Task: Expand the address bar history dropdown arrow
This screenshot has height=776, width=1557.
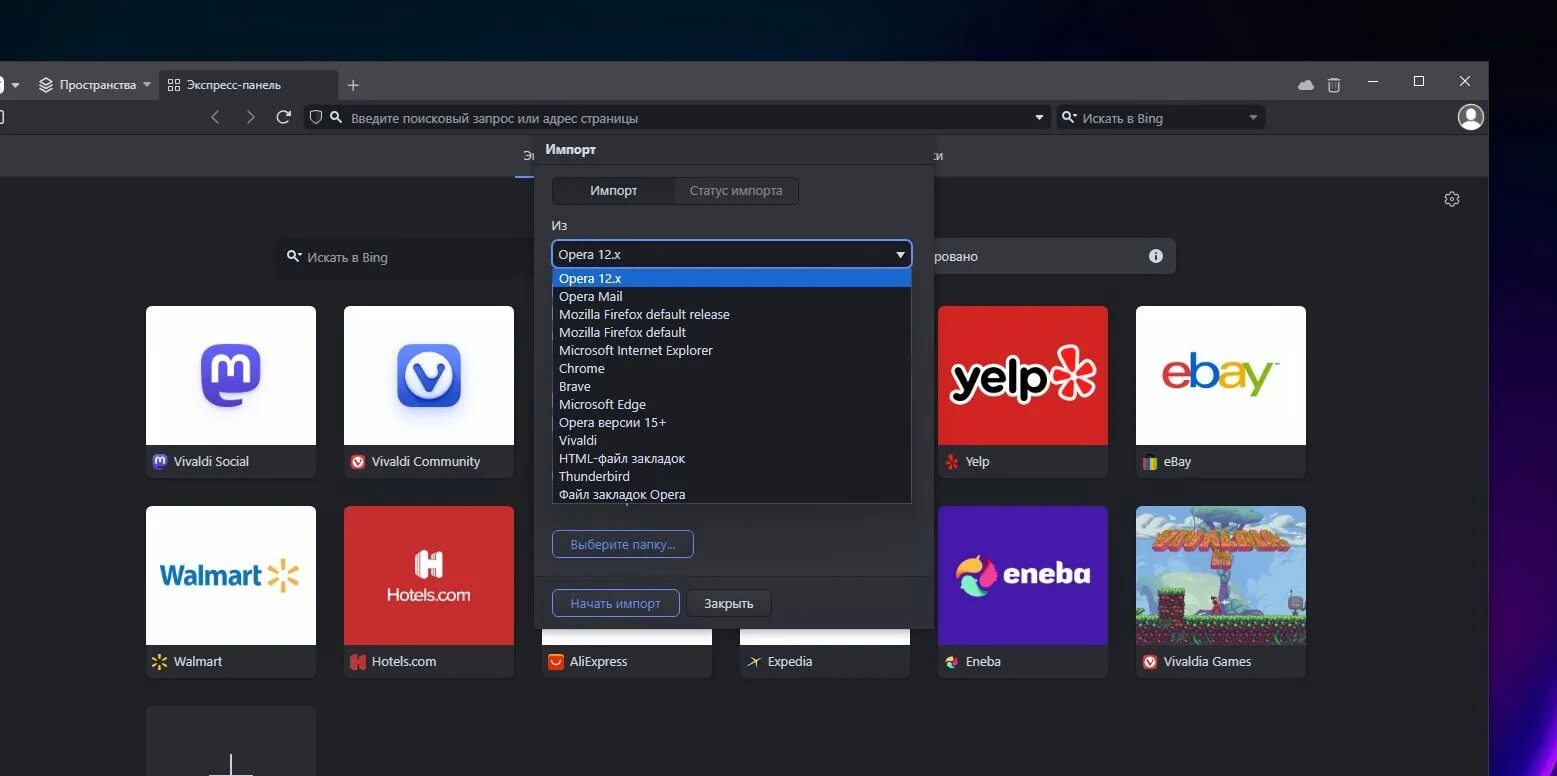Action: click(x=1038, y=118)
